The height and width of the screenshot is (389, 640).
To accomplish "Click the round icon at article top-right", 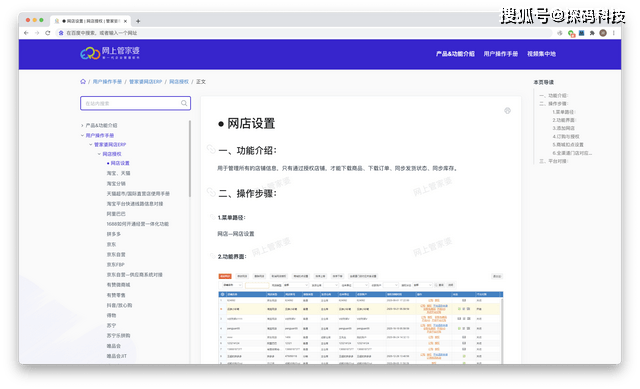I will 507,111.
